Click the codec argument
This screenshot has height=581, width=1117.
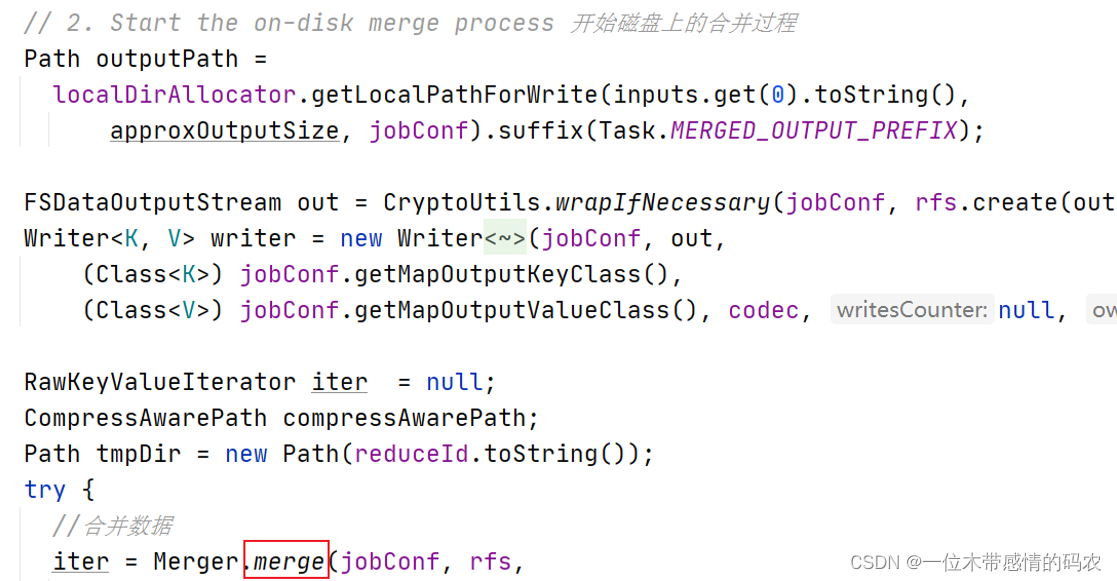tap(763, 311)
